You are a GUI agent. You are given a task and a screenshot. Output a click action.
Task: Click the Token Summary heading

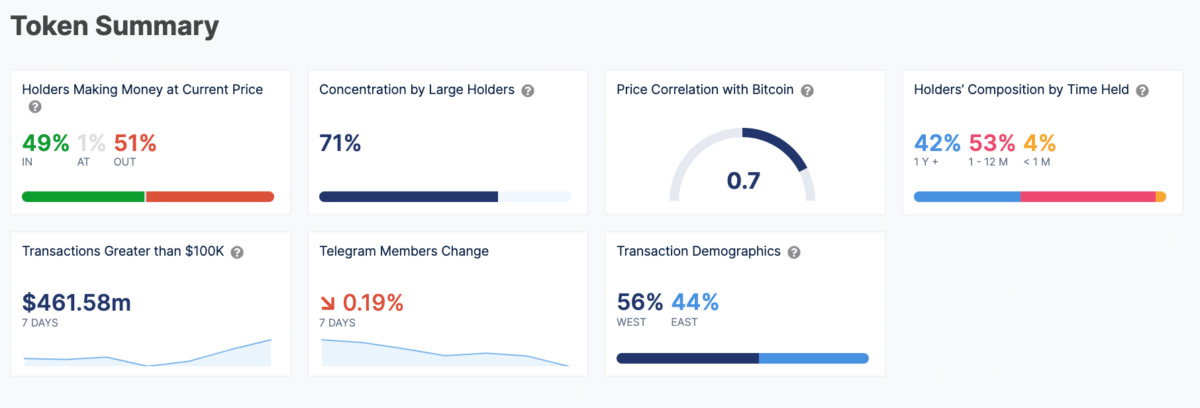114,26
